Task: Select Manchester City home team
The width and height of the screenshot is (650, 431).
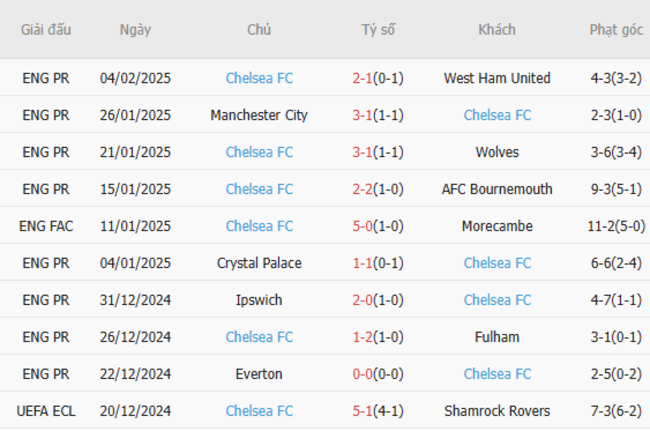Action: click(x=259, y=115)
